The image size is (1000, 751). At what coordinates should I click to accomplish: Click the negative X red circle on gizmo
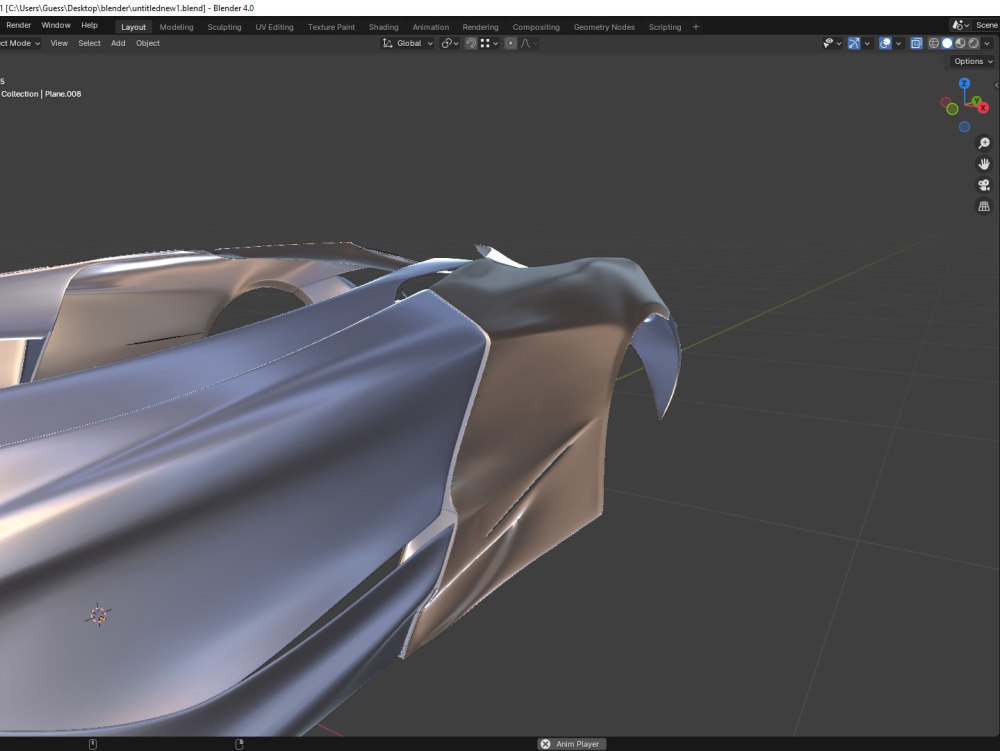[x=945, y=102]
